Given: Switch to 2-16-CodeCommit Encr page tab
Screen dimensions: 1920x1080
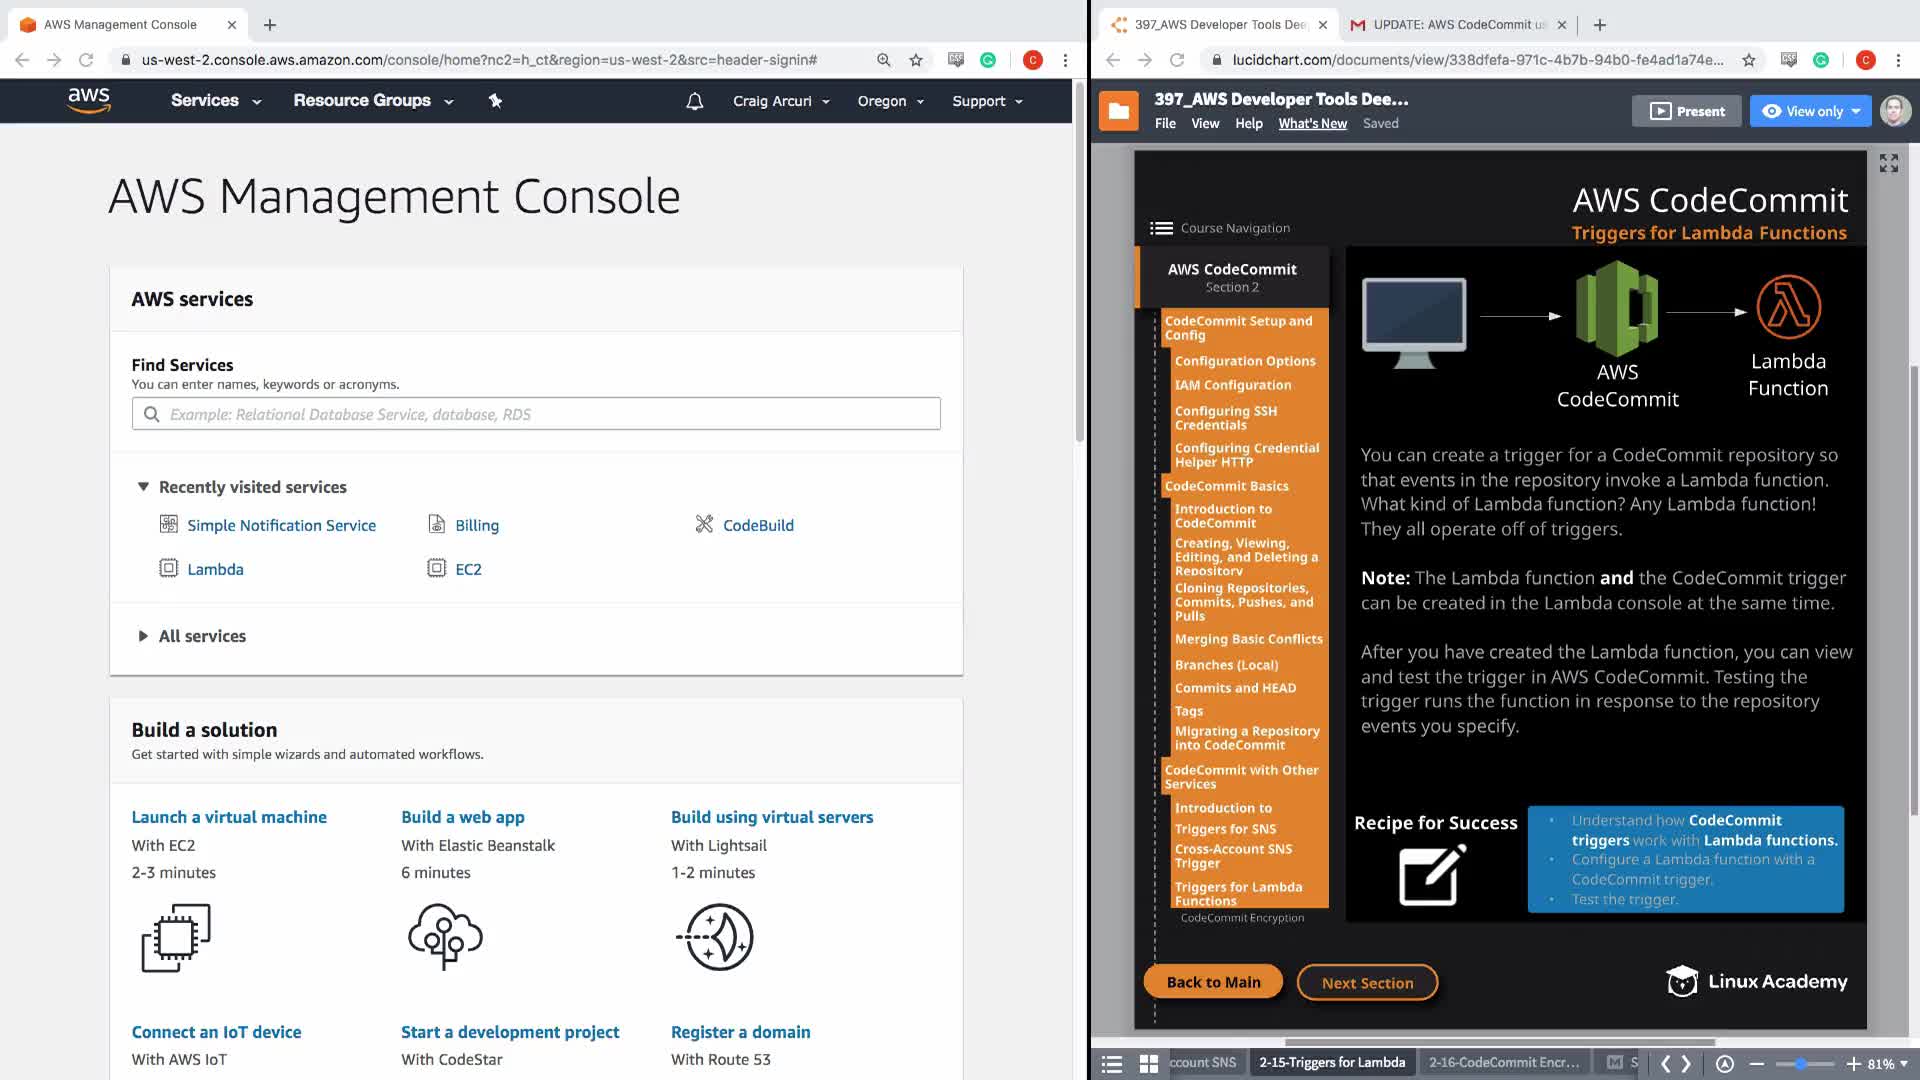Looking at the screenshot, I should tap(1503, 1062).
